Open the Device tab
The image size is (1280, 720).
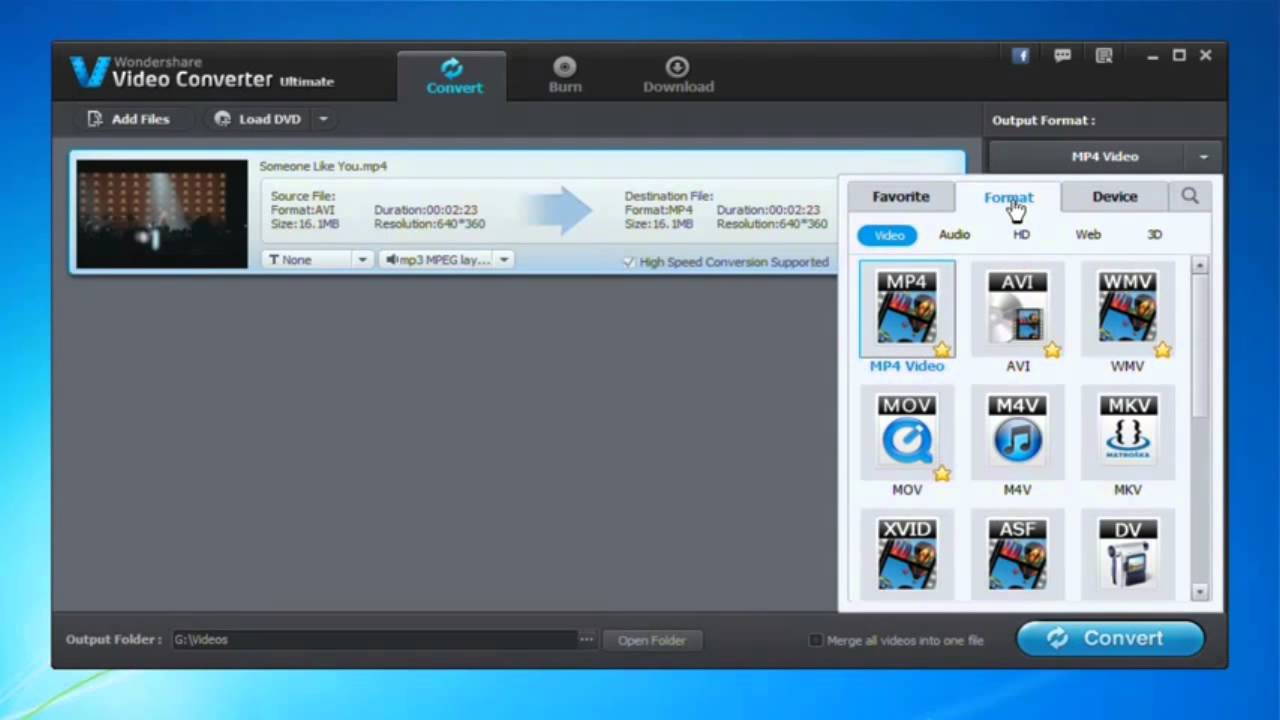click(x=1115, y=197)
